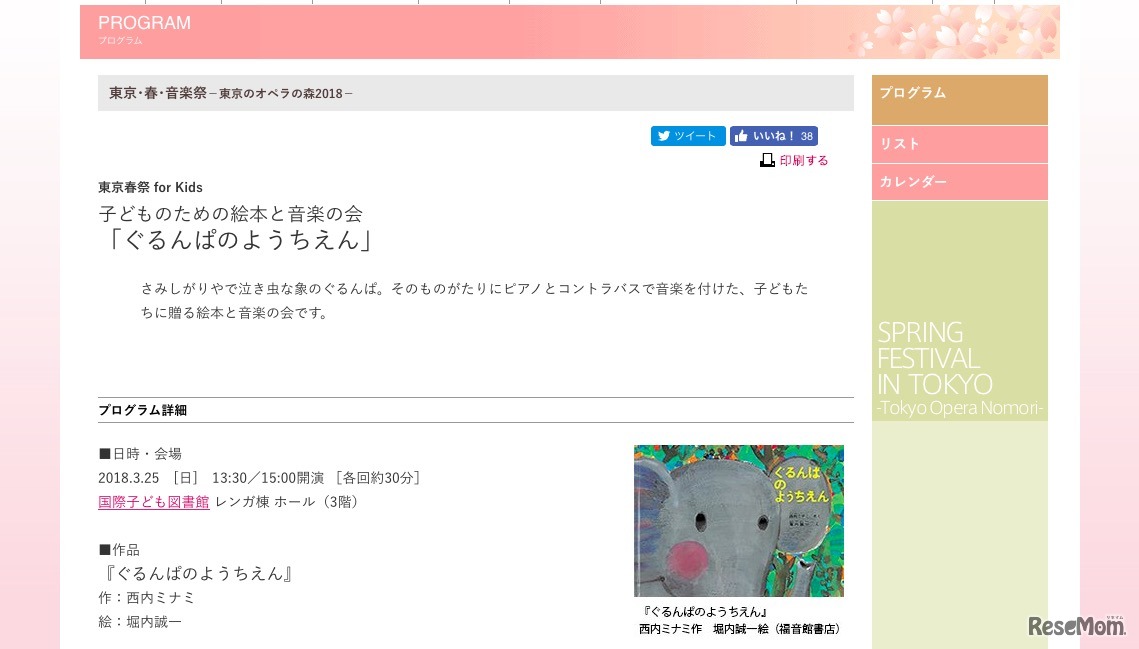Click the book cover caption with 福音館書店

tap(739, 620)
